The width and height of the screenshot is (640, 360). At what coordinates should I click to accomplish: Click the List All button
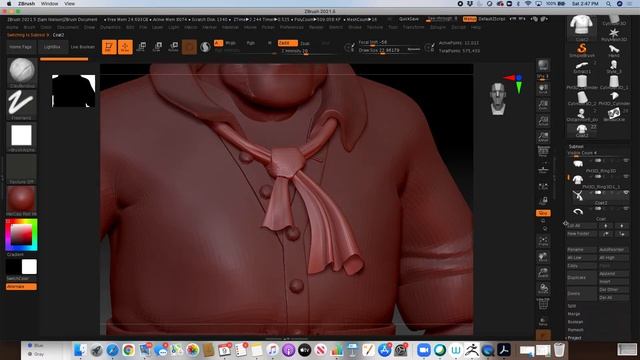click(x=582, y=226)
